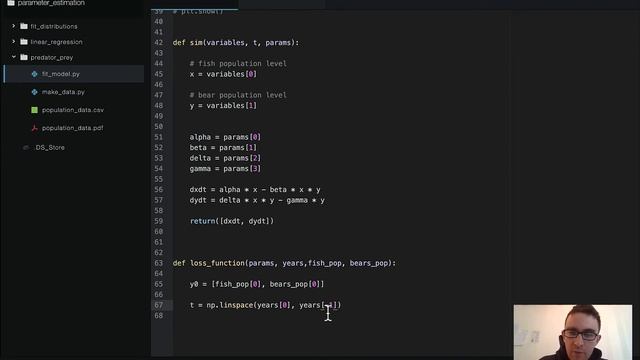Image resolution: width=640 pixels, height=360 pixels.
Task: Click 'alpha = params[0]' line
Action: point(225,137)
